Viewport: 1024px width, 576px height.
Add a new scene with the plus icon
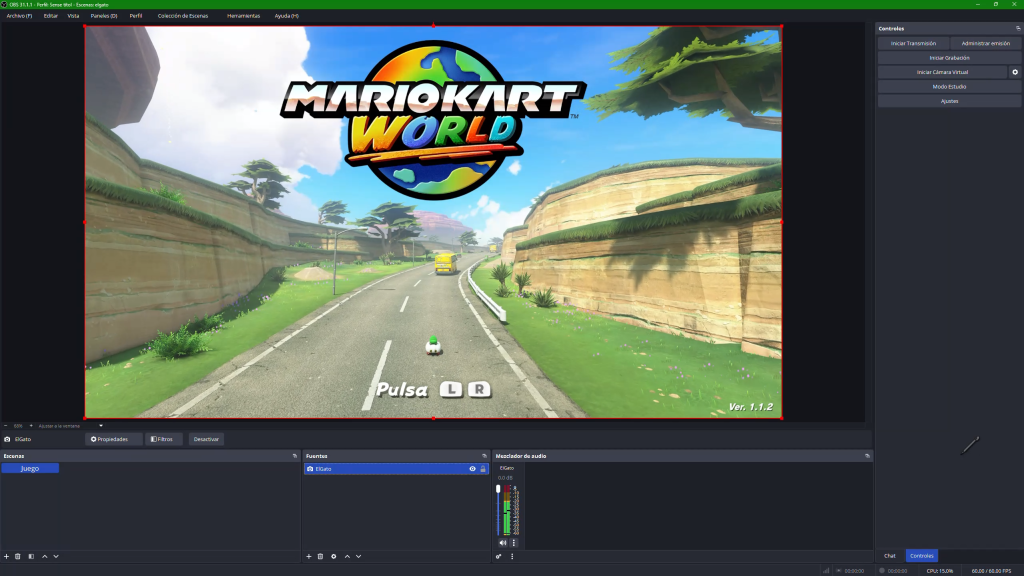[x=6, y=556]
